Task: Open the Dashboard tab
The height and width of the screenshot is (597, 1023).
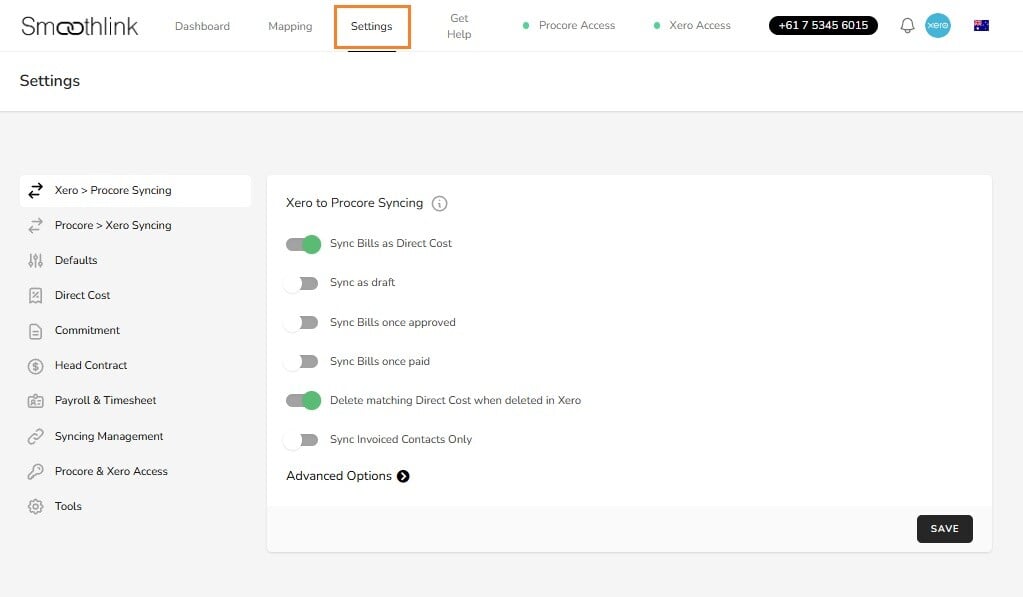Action: point(202,26)
